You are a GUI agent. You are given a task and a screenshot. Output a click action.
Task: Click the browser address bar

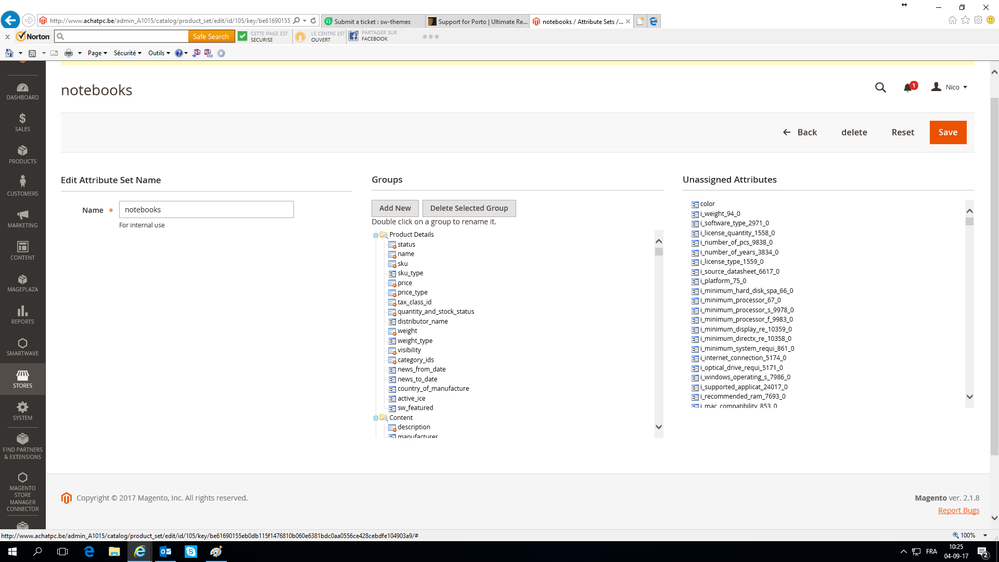pyautogui.click(x=169, y=21)
